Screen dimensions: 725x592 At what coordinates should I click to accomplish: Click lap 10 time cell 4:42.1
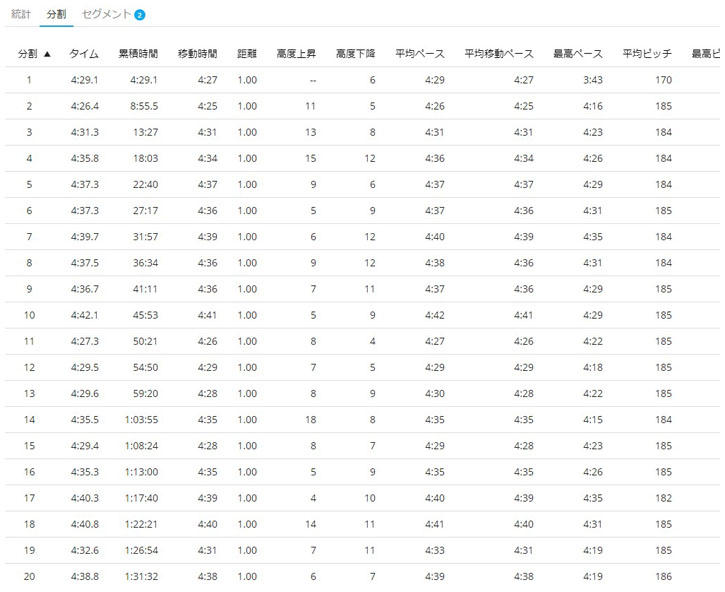click(84, 315)
